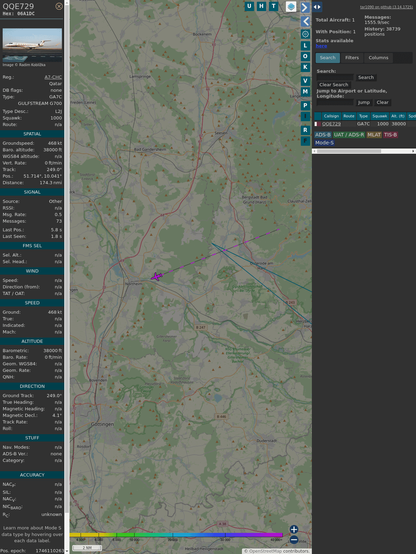The image size is (416, 554).
Task: Toggle the K map option
Action: 305,67
